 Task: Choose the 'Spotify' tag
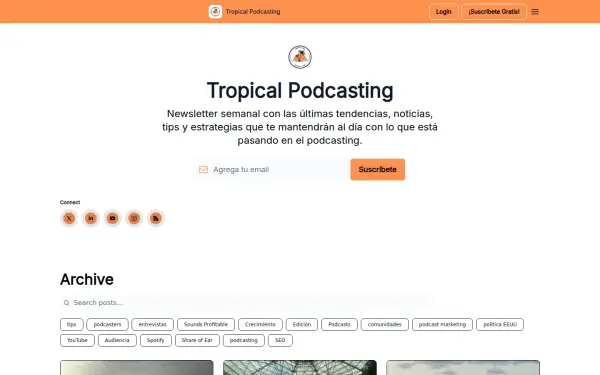pyautogui.click(x=156, y=341)
